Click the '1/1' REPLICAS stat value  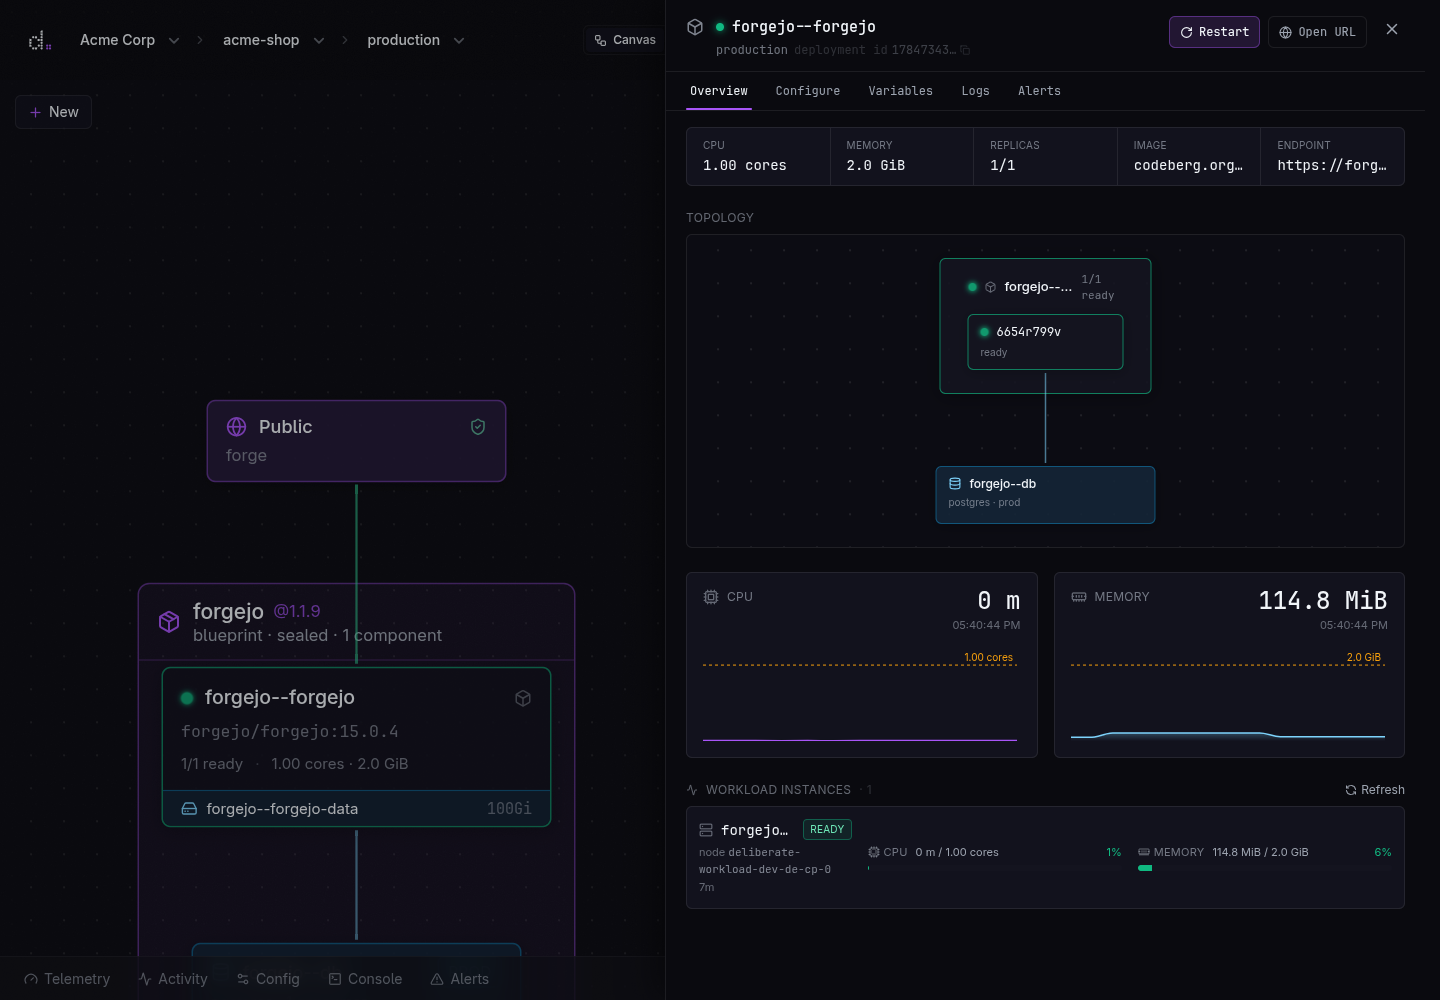[x=1003, y=166]
